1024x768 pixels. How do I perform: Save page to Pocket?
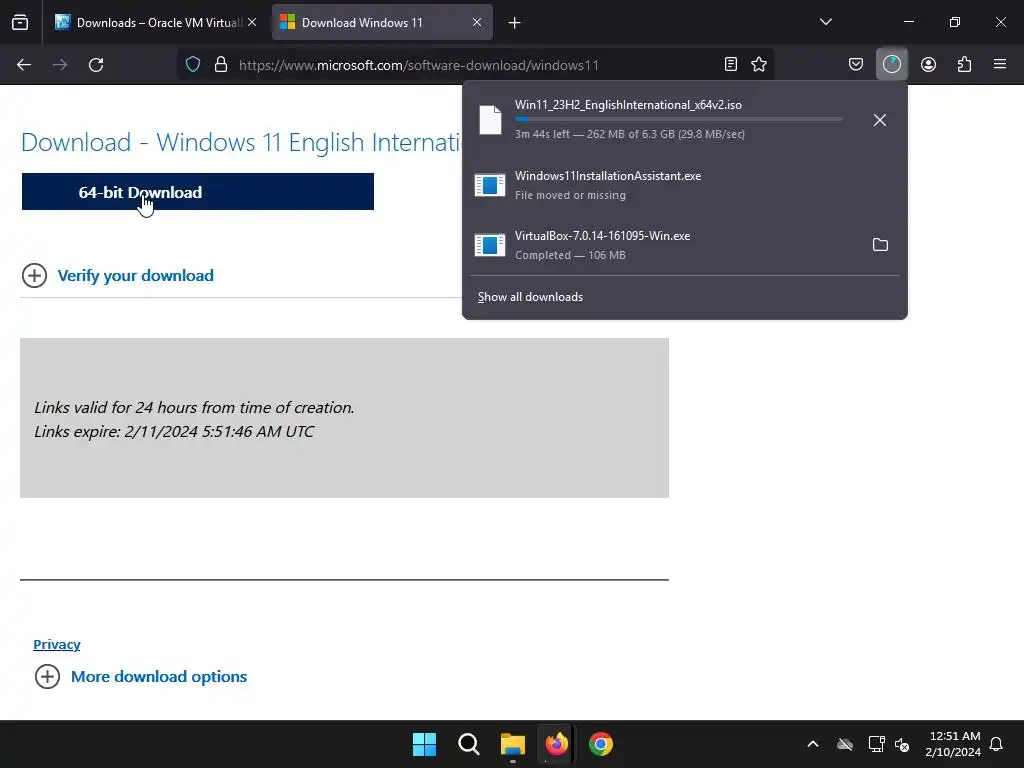pyautogui.click(x=856, y=65)
